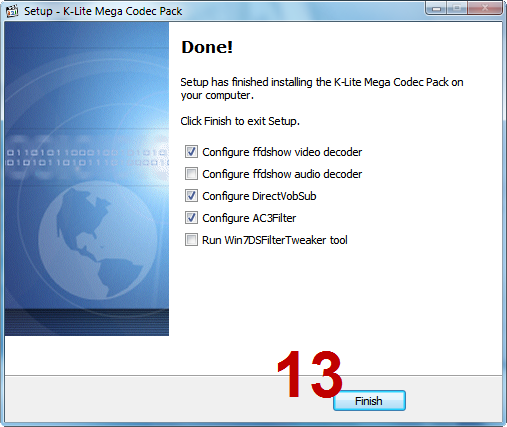This screenshot has width=507, height=427.
Task: Maximize the Setup window
Action: (x=457, y=8)
